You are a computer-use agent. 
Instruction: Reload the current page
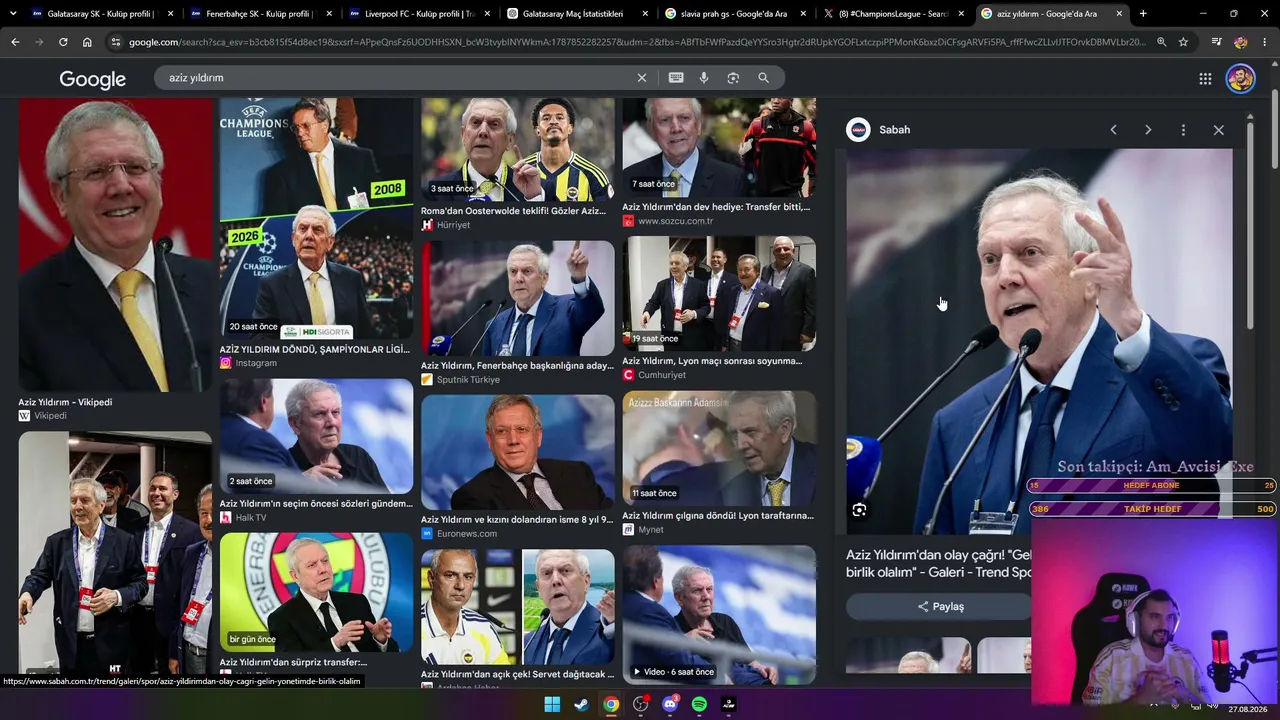pyautogui.click(x=63, y=42)
